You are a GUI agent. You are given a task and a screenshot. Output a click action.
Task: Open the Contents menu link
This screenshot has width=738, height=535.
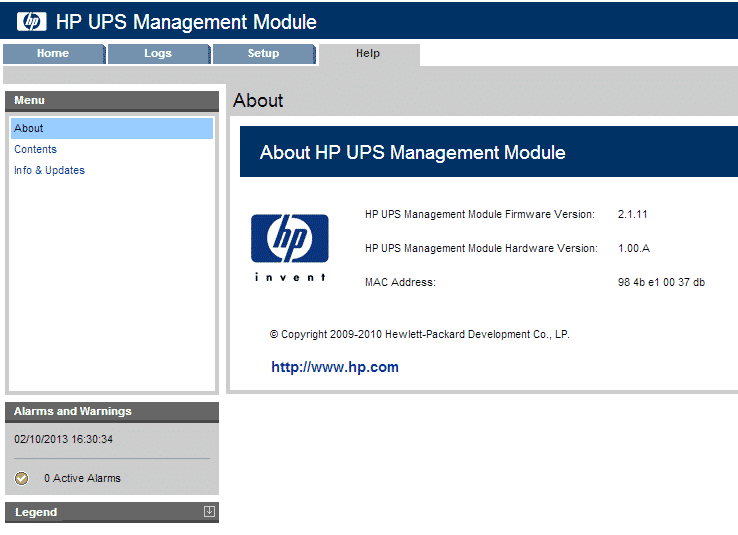[35, 149]
